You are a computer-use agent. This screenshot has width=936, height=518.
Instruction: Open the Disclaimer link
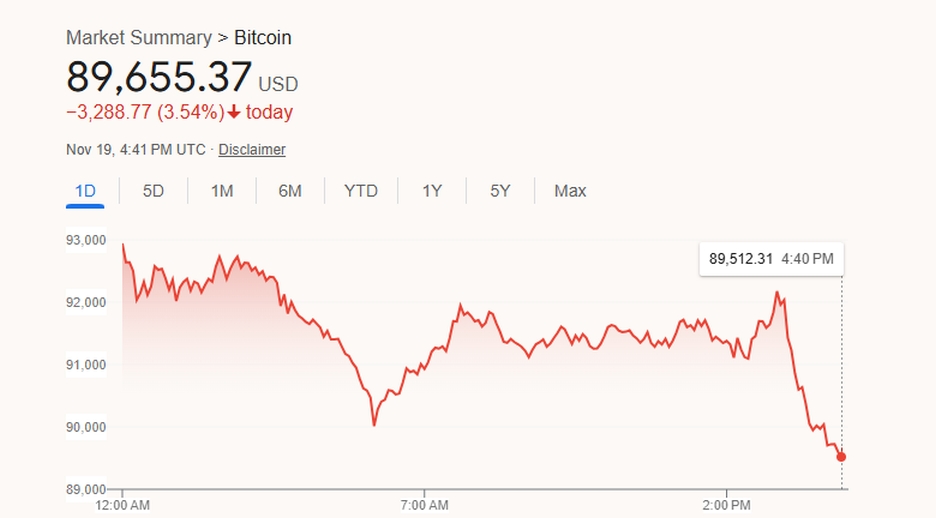252,150
